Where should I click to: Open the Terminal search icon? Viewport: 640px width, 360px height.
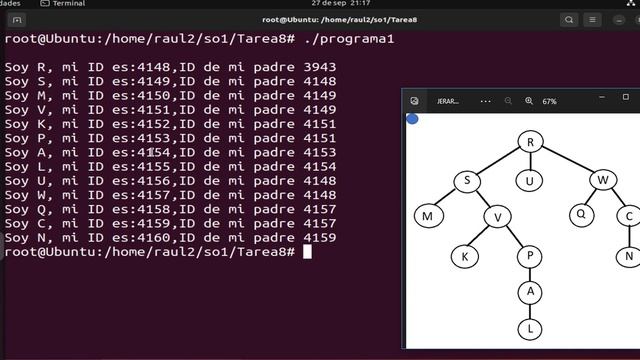(x=569, y=20)
